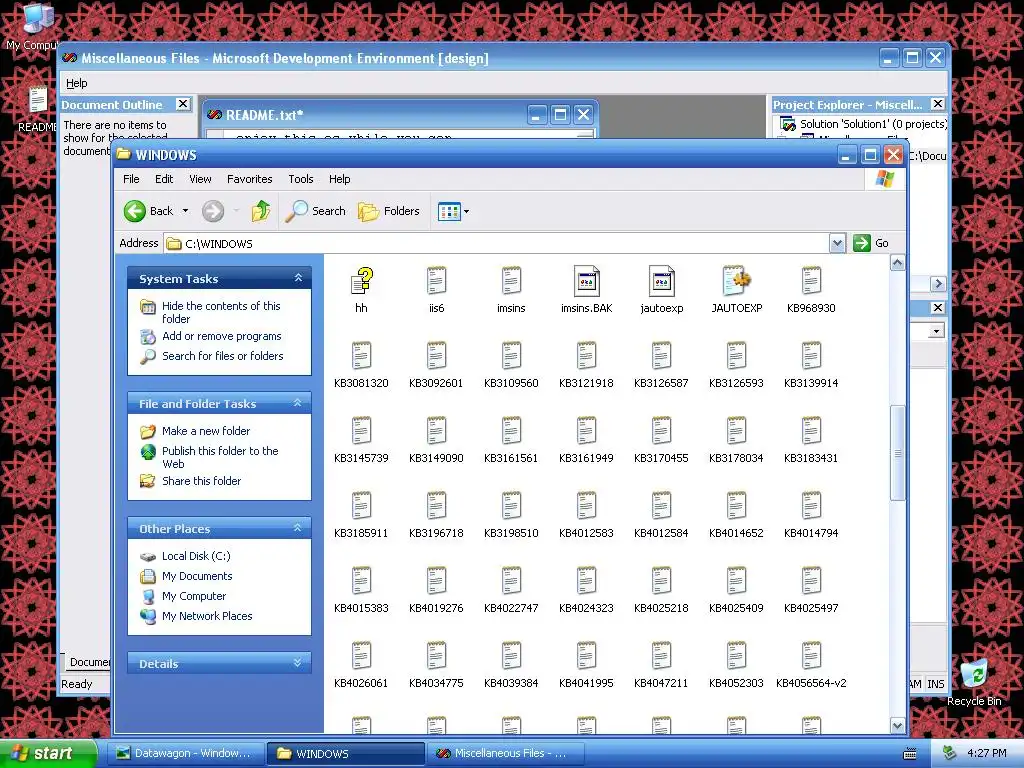Click Make a new folder link
The width and height of the screenshot is (1024, 768).
(x=206, y=431)
